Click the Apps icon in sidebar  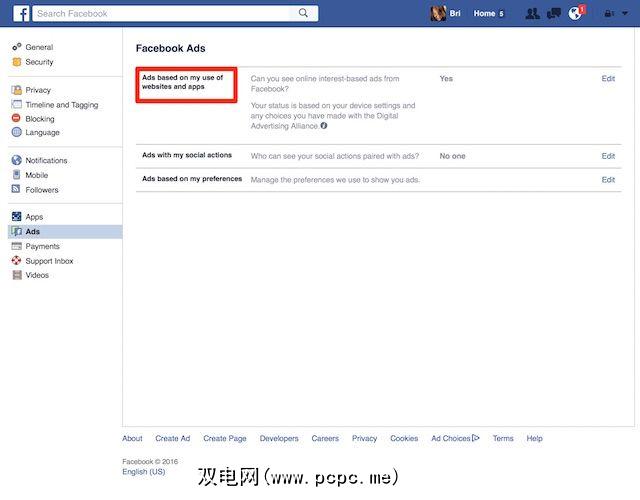coord(16,216)
